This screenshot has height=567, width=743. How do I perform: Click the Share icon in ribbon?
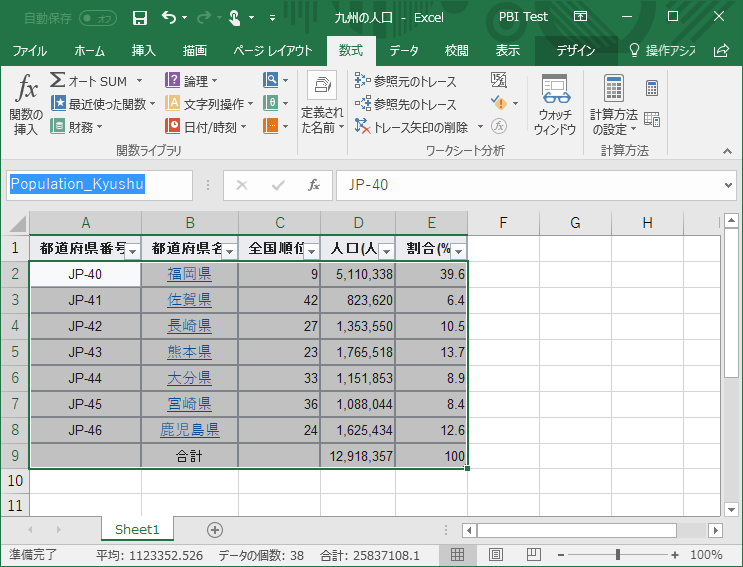pos(721,50)
